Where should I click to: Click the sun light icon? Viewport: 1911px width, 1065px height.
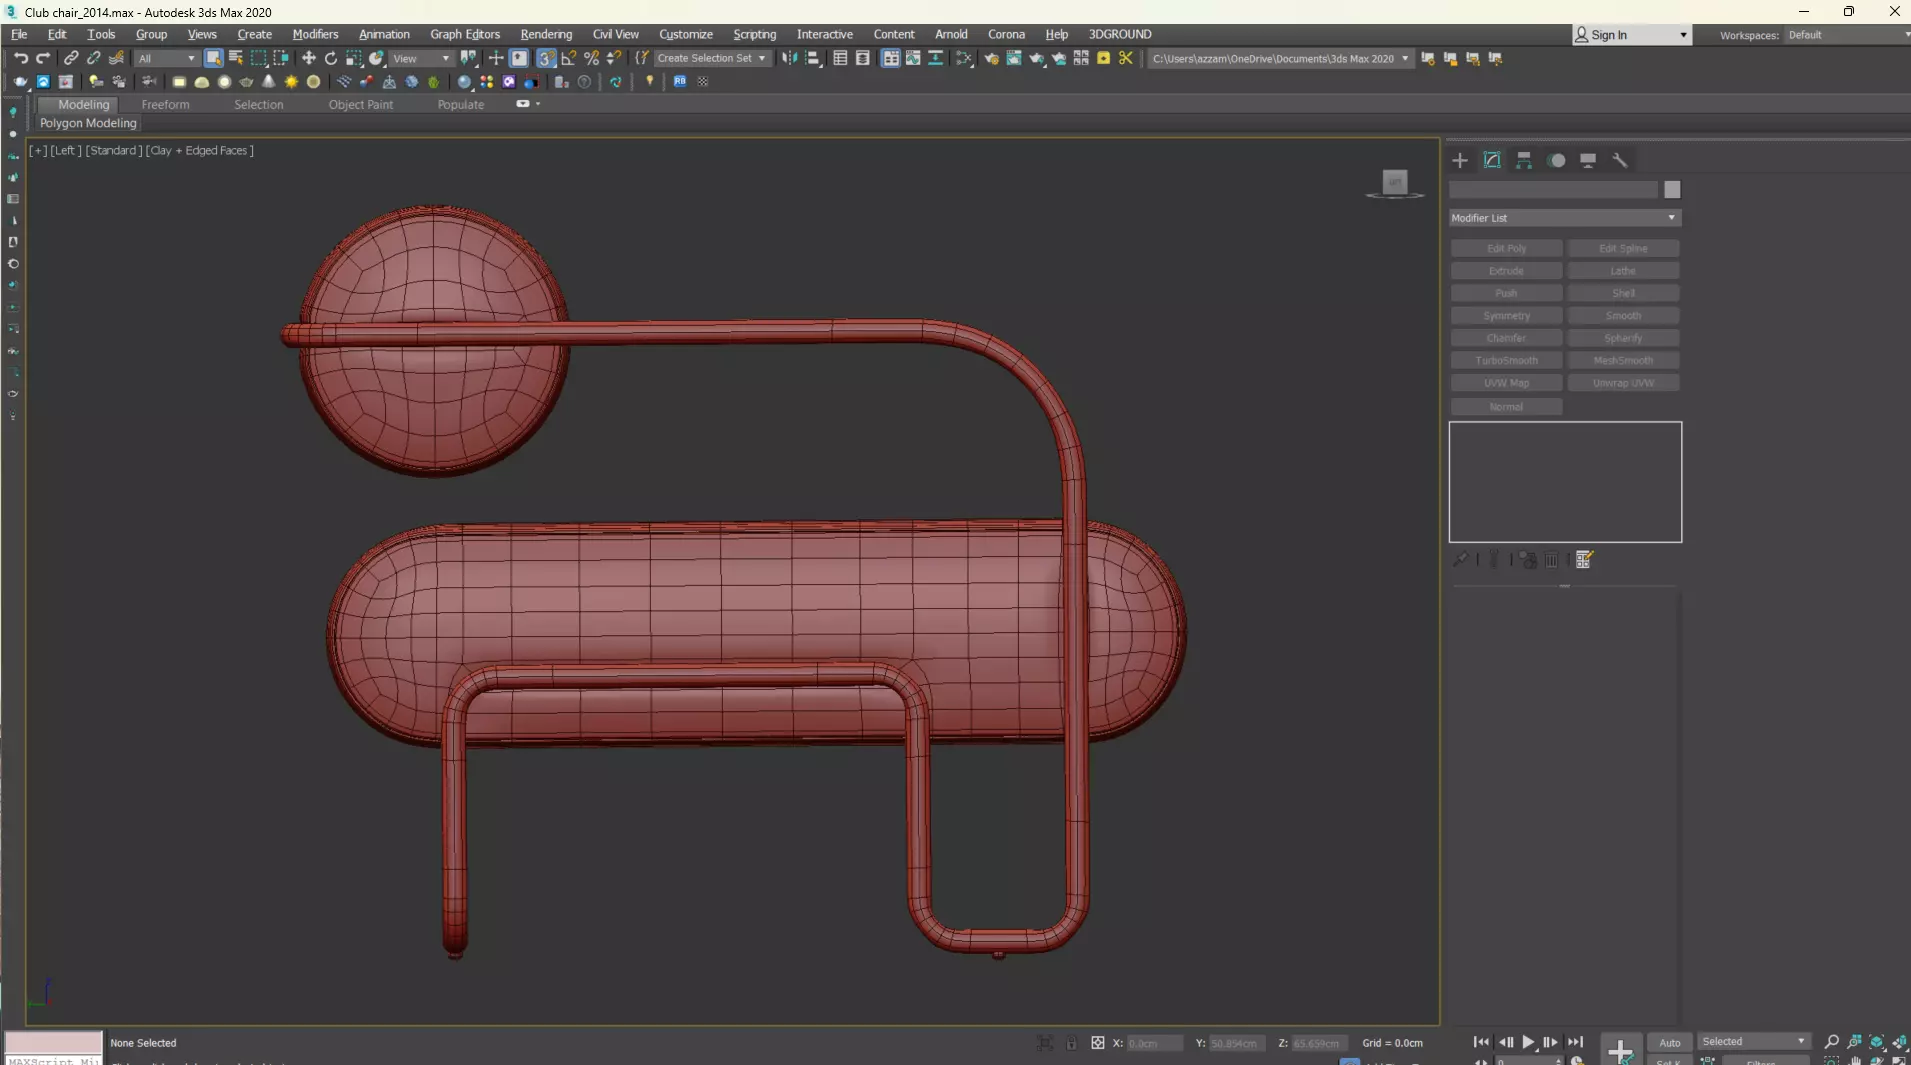(291, 82)
